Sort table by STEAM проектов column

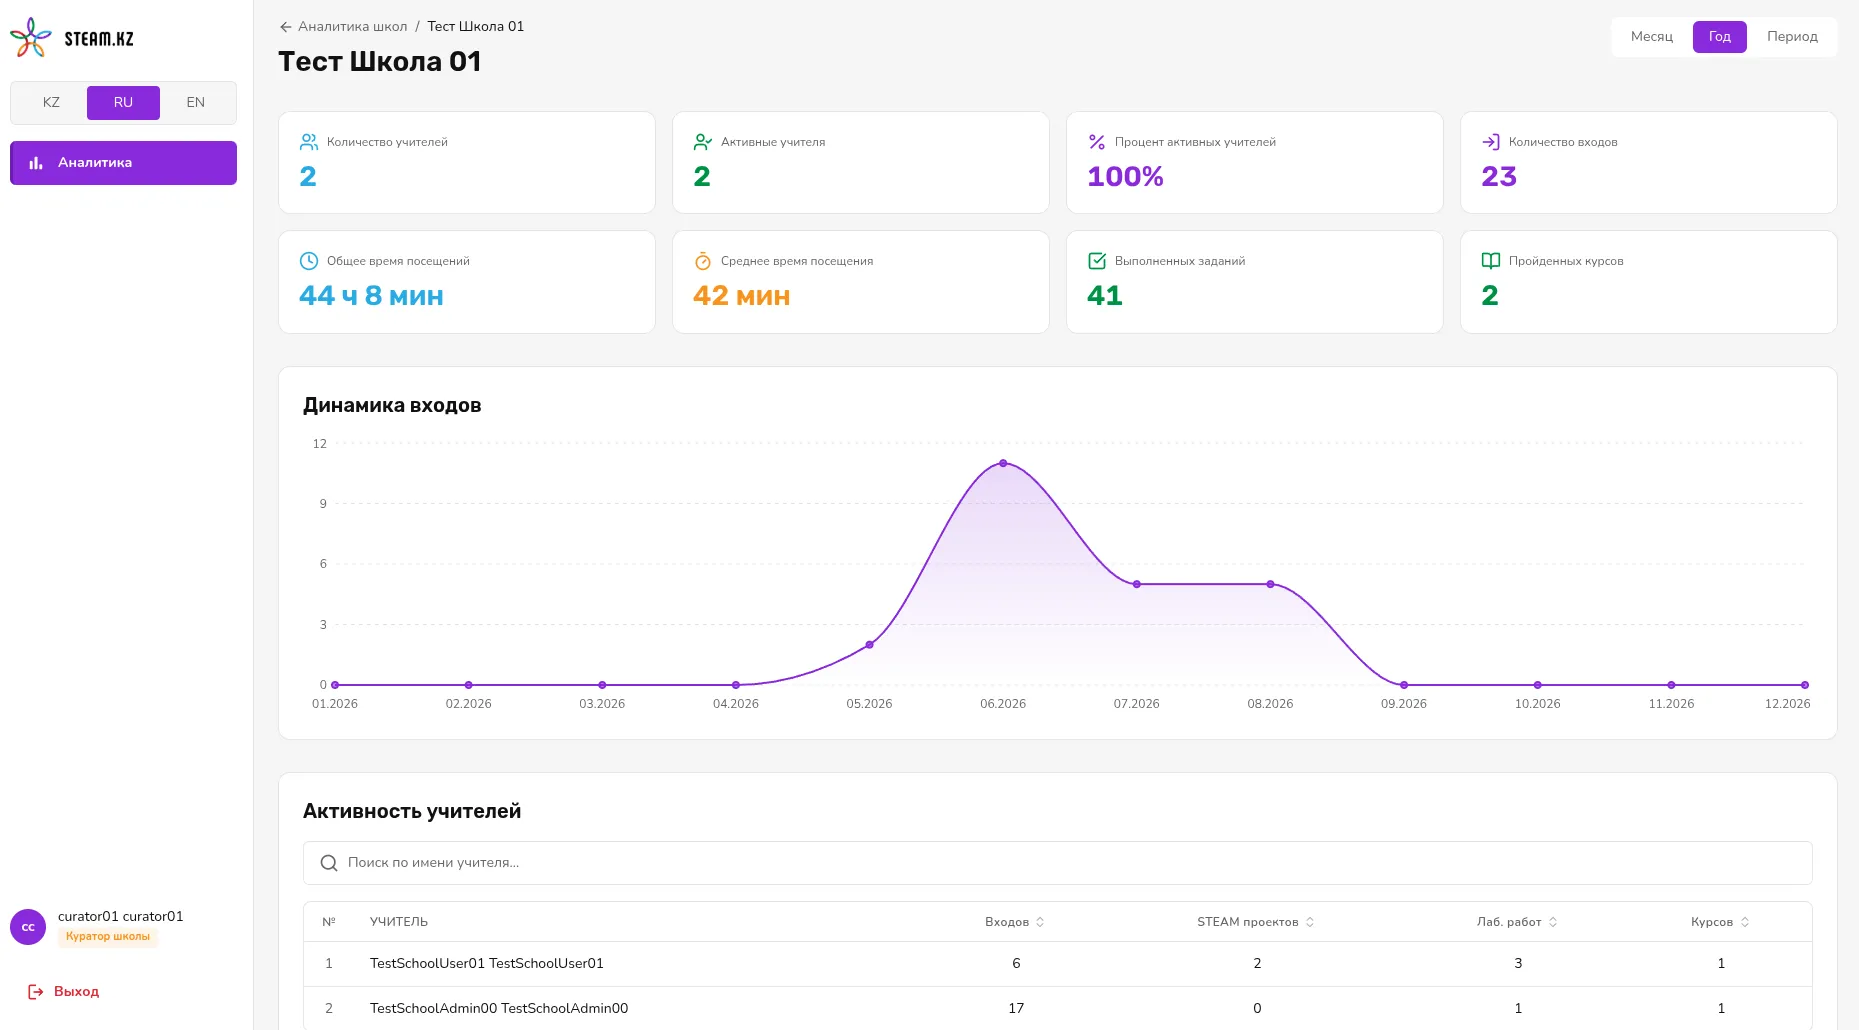[x=1256, y=922]
